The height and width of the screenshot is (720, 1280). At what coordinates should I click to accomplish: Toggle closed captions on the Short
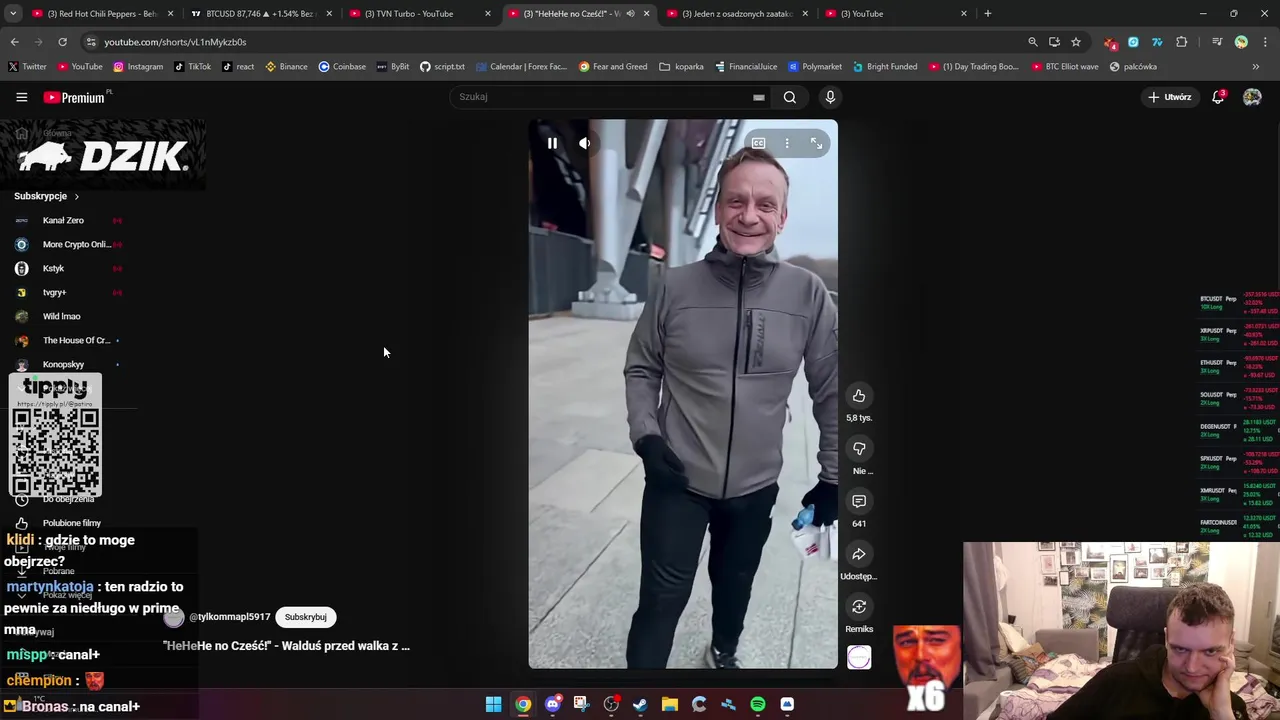click(x=758, y=143)
